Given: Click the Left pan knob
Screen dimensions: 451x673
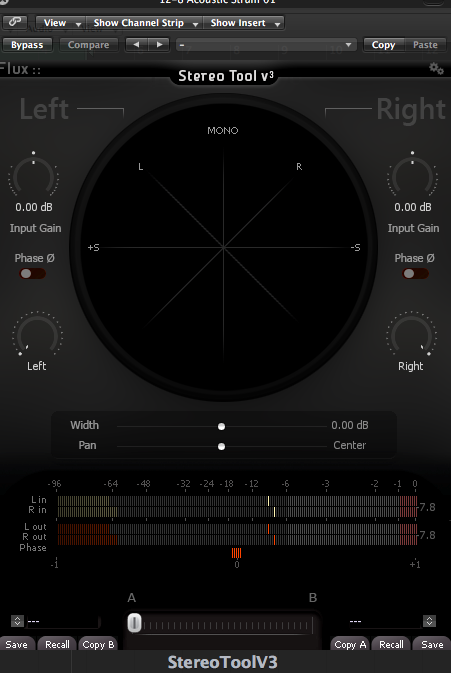Looking at the screenshot, I should pyautogui.click(x=37, y=335).
